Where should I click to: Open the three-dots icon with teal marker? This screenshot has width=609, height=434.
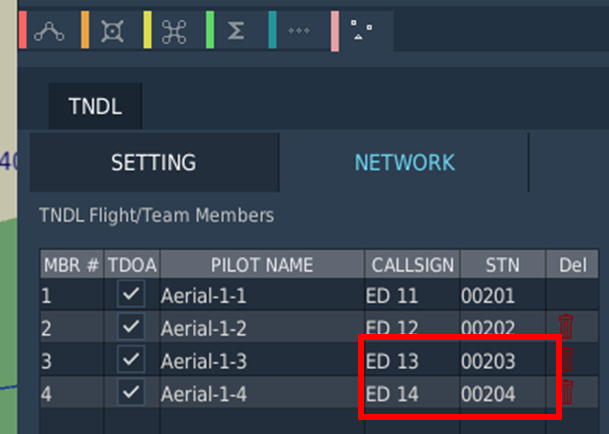click(299, 31)
